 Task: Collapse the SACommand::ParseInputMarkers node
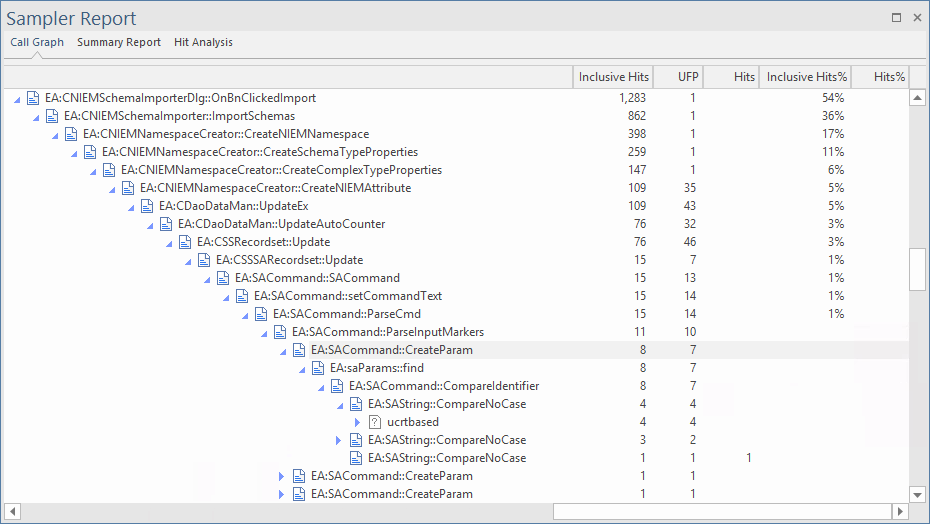263,332
